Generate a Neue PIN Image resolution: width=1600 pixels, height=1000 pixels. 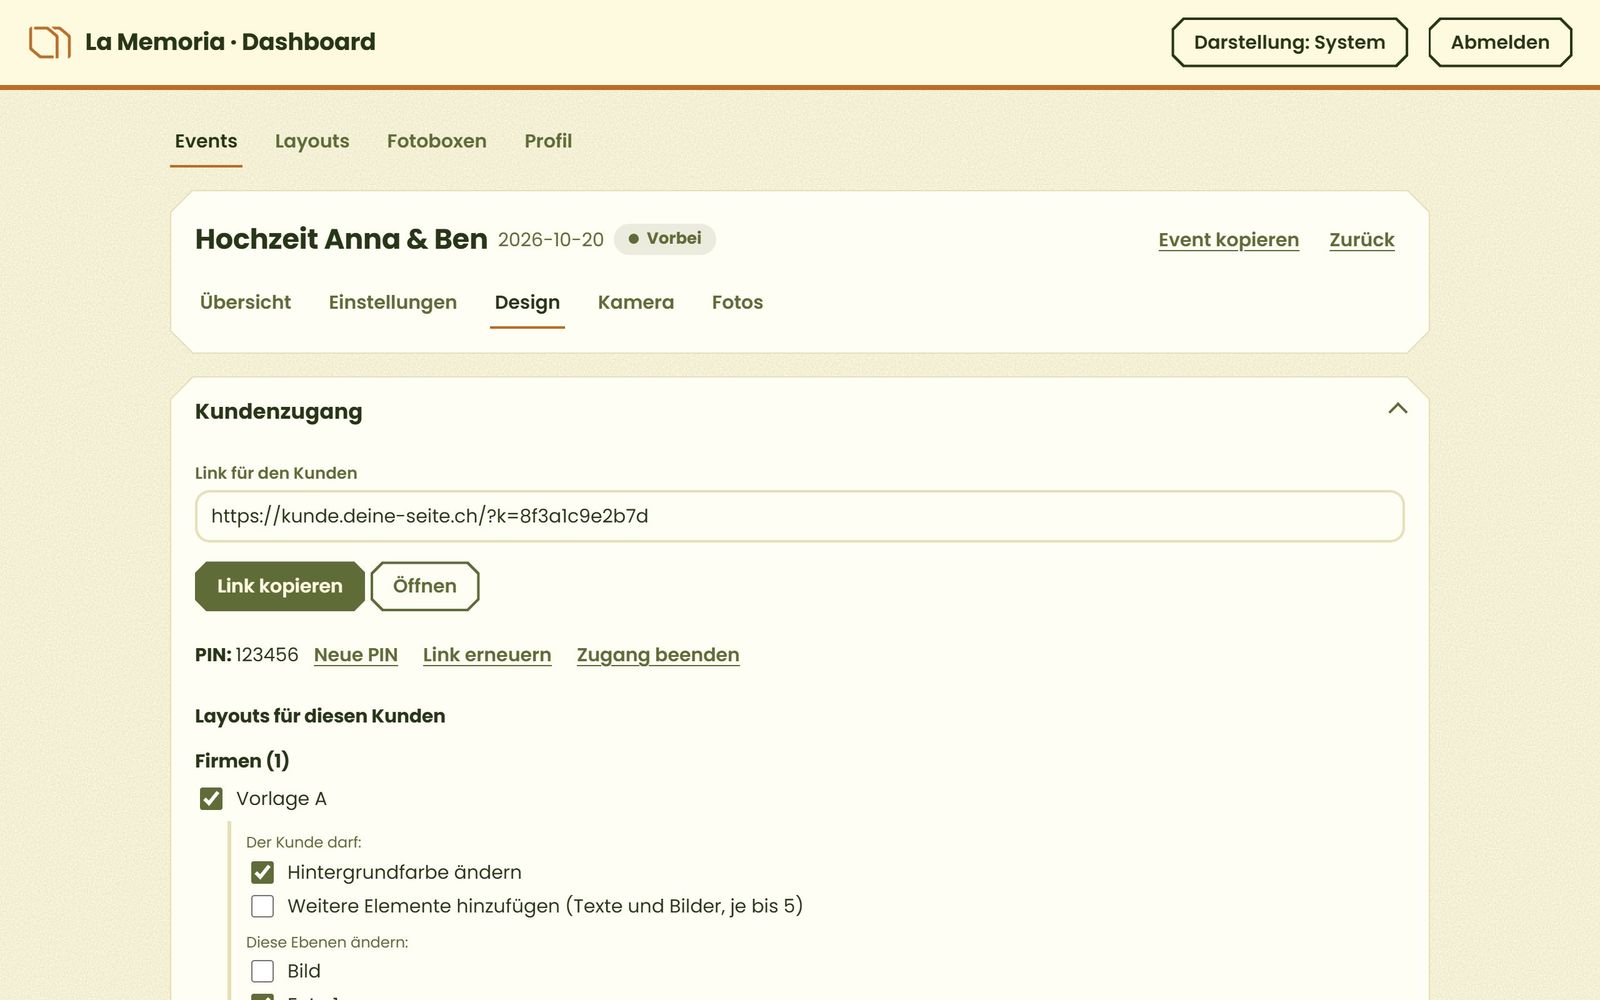pos(356,655)
